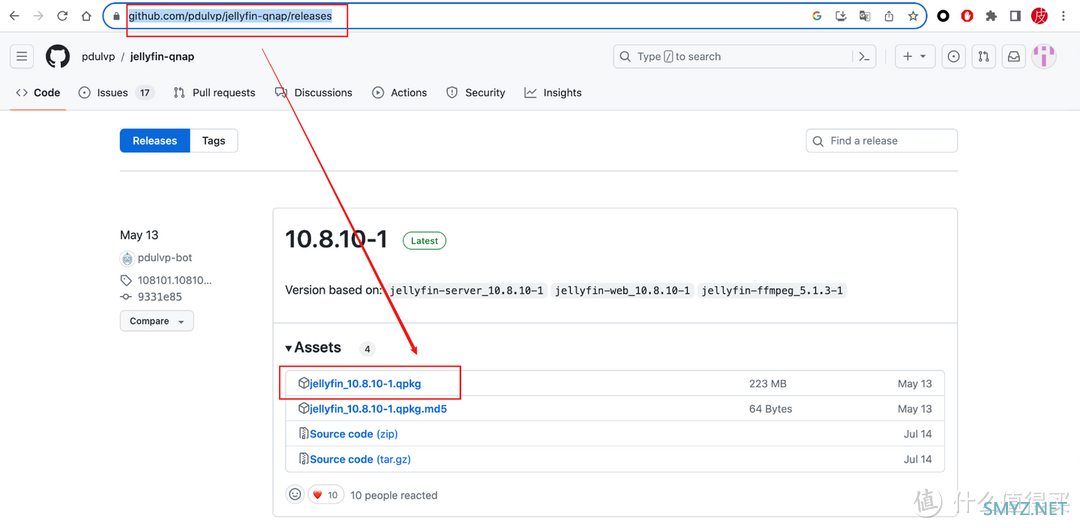
Task: Collapse the Assets section
Action: coord(313,348)
